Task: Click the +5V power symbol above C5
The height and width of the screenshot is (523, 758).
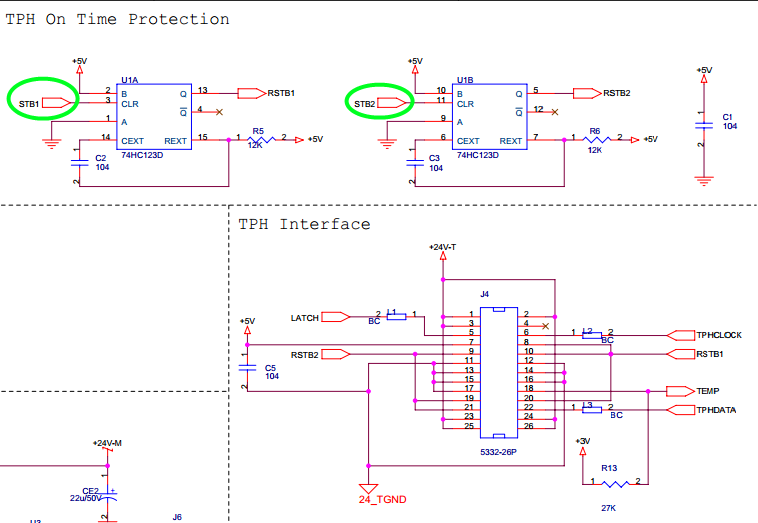Action: (248, 330)
